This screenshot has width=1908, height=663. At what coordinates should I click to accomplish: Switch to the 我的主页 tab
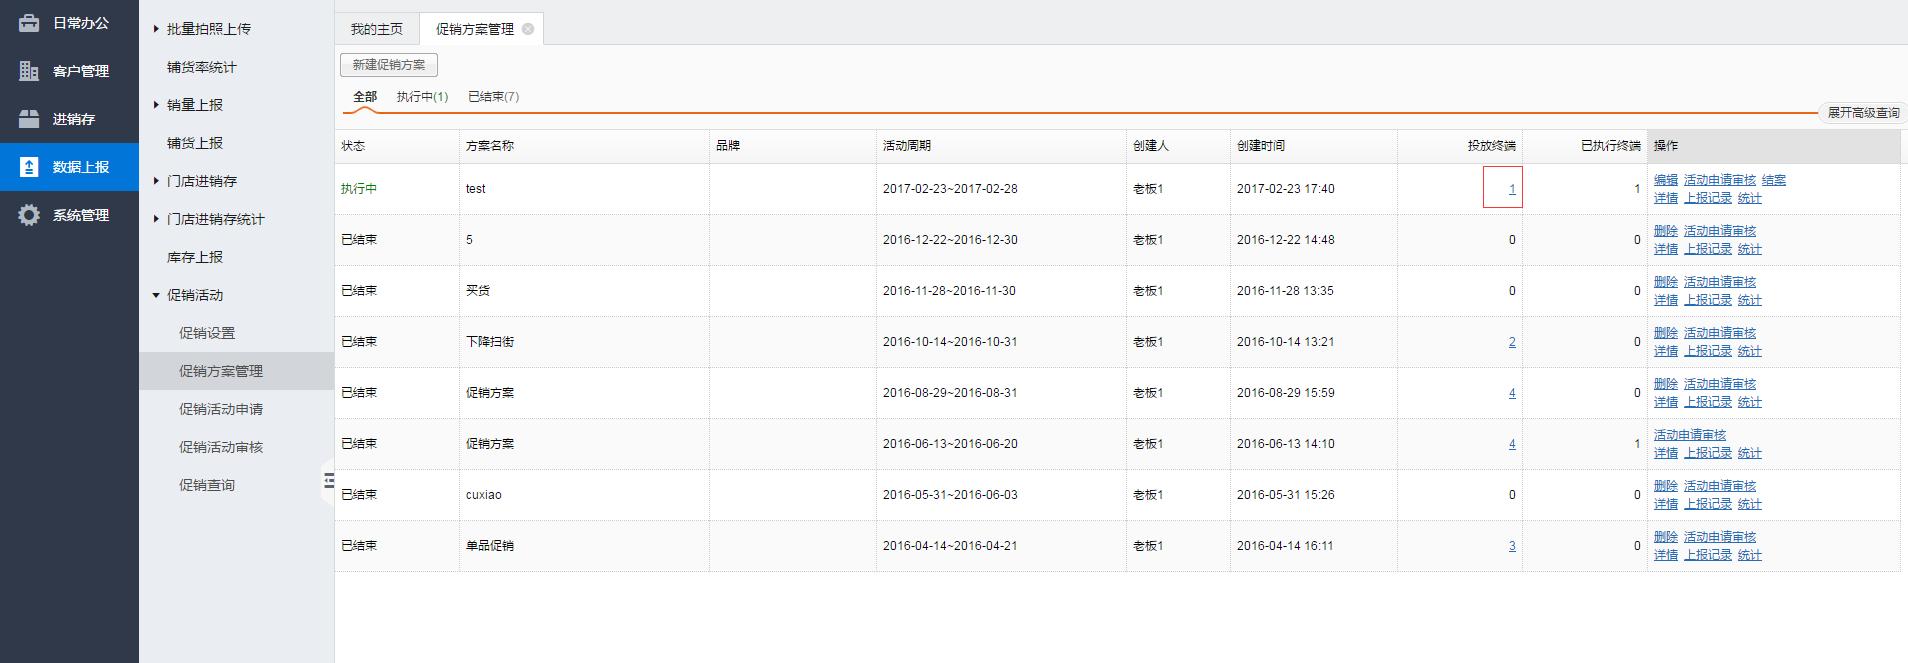[x=377, y=29]
